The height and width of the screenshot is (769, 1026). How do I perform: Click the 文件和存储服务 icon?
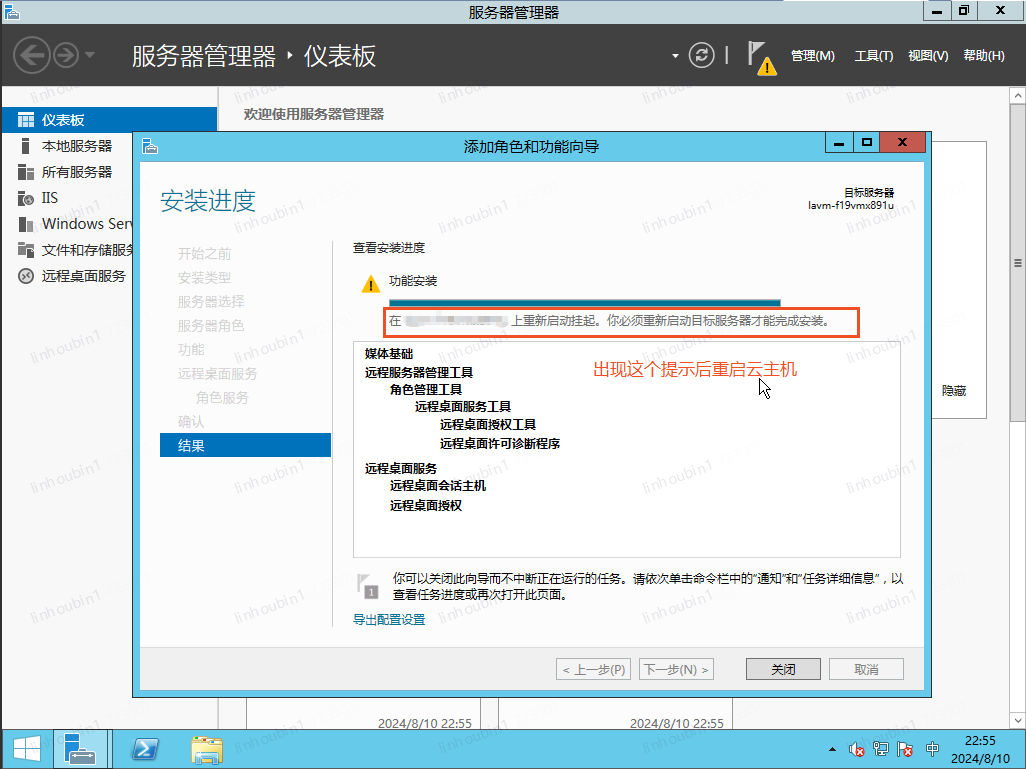(26, 250)
